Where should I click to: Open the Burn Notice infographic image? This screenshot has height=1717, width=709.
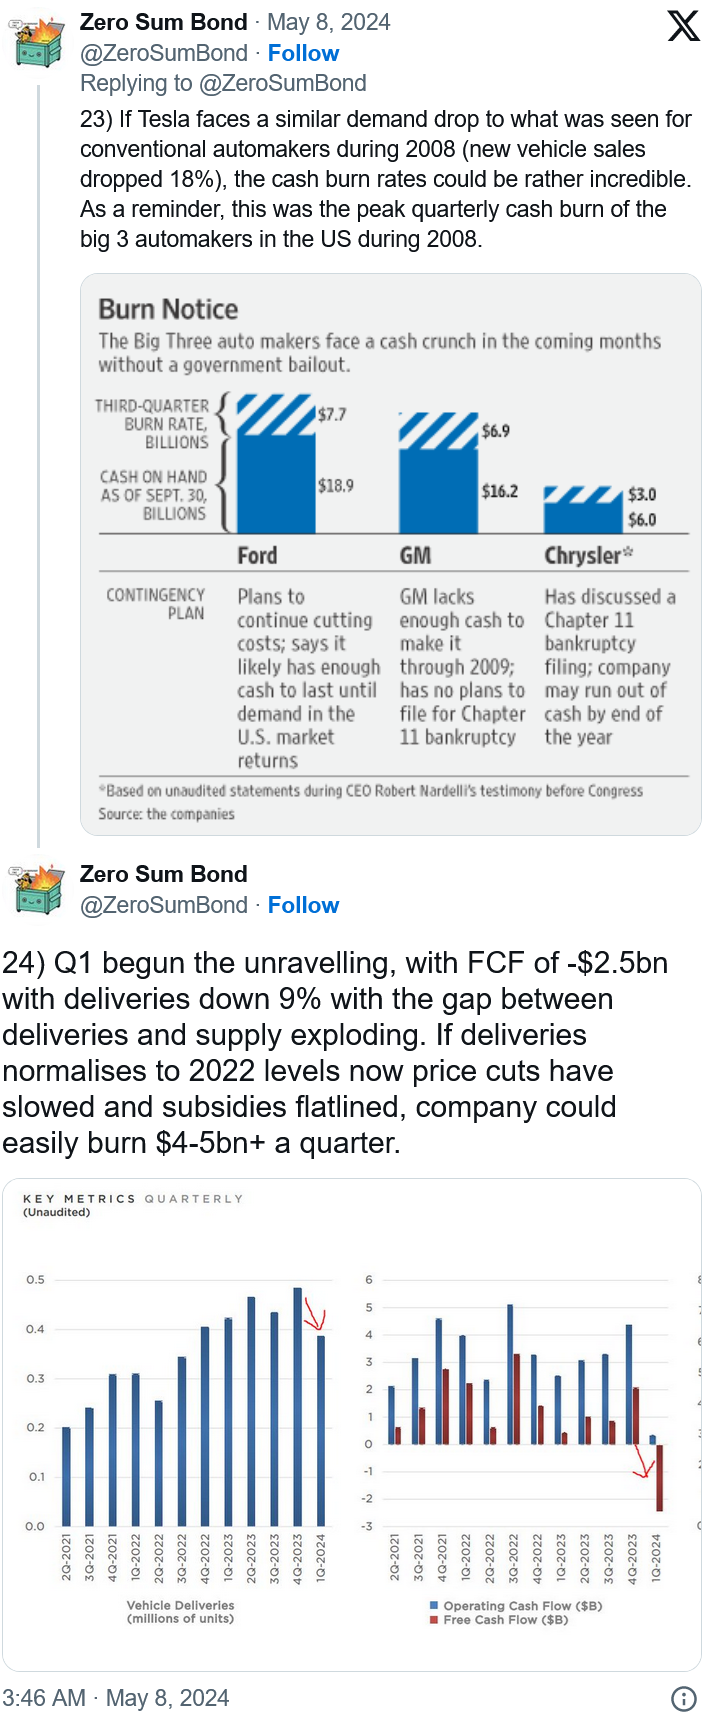click(390, 554)
